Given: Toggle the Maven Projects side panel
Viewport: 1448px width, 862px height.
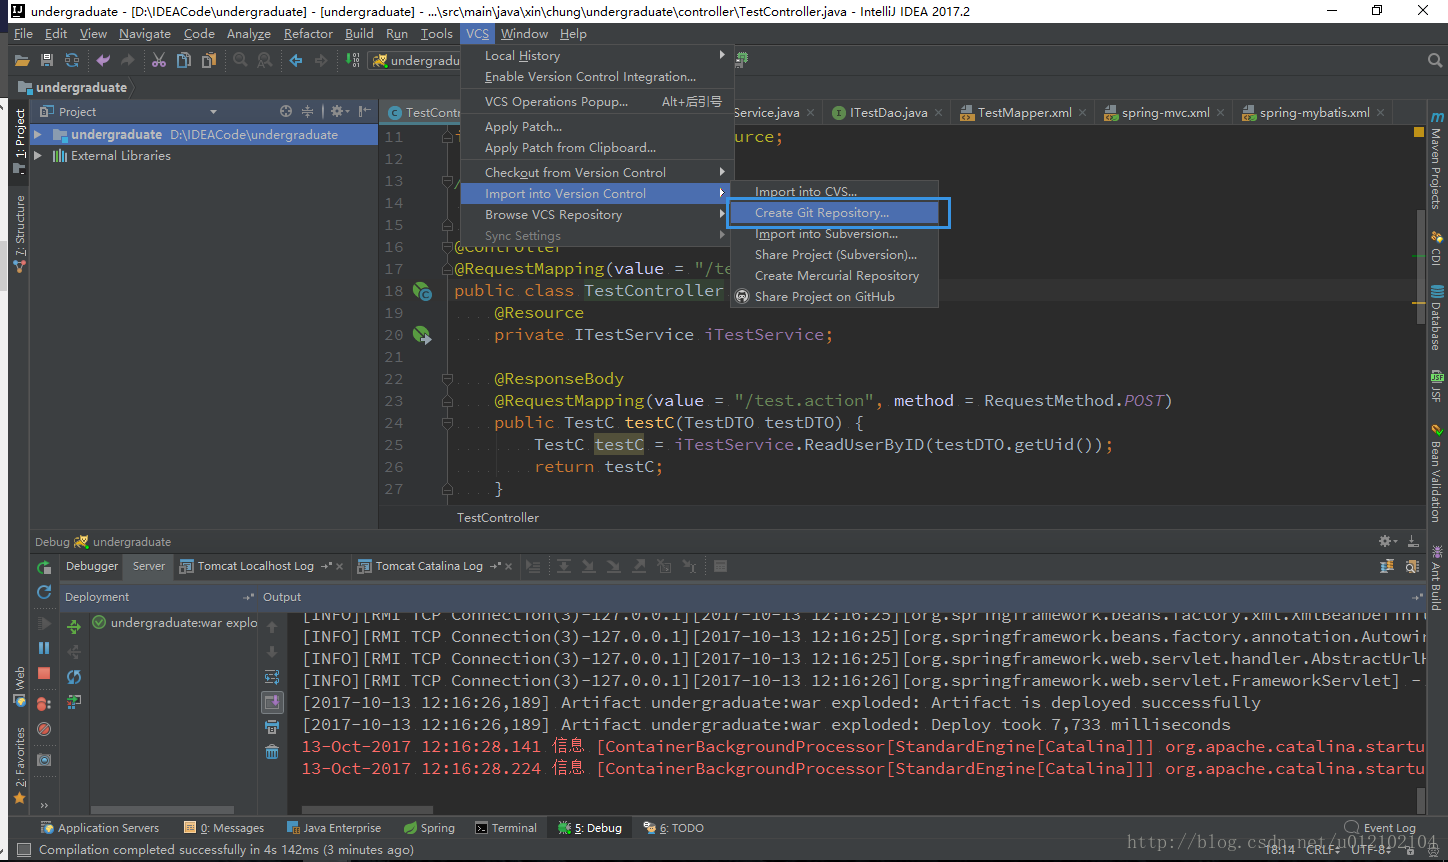Looking at the screenshot, I should point(1437,162).
